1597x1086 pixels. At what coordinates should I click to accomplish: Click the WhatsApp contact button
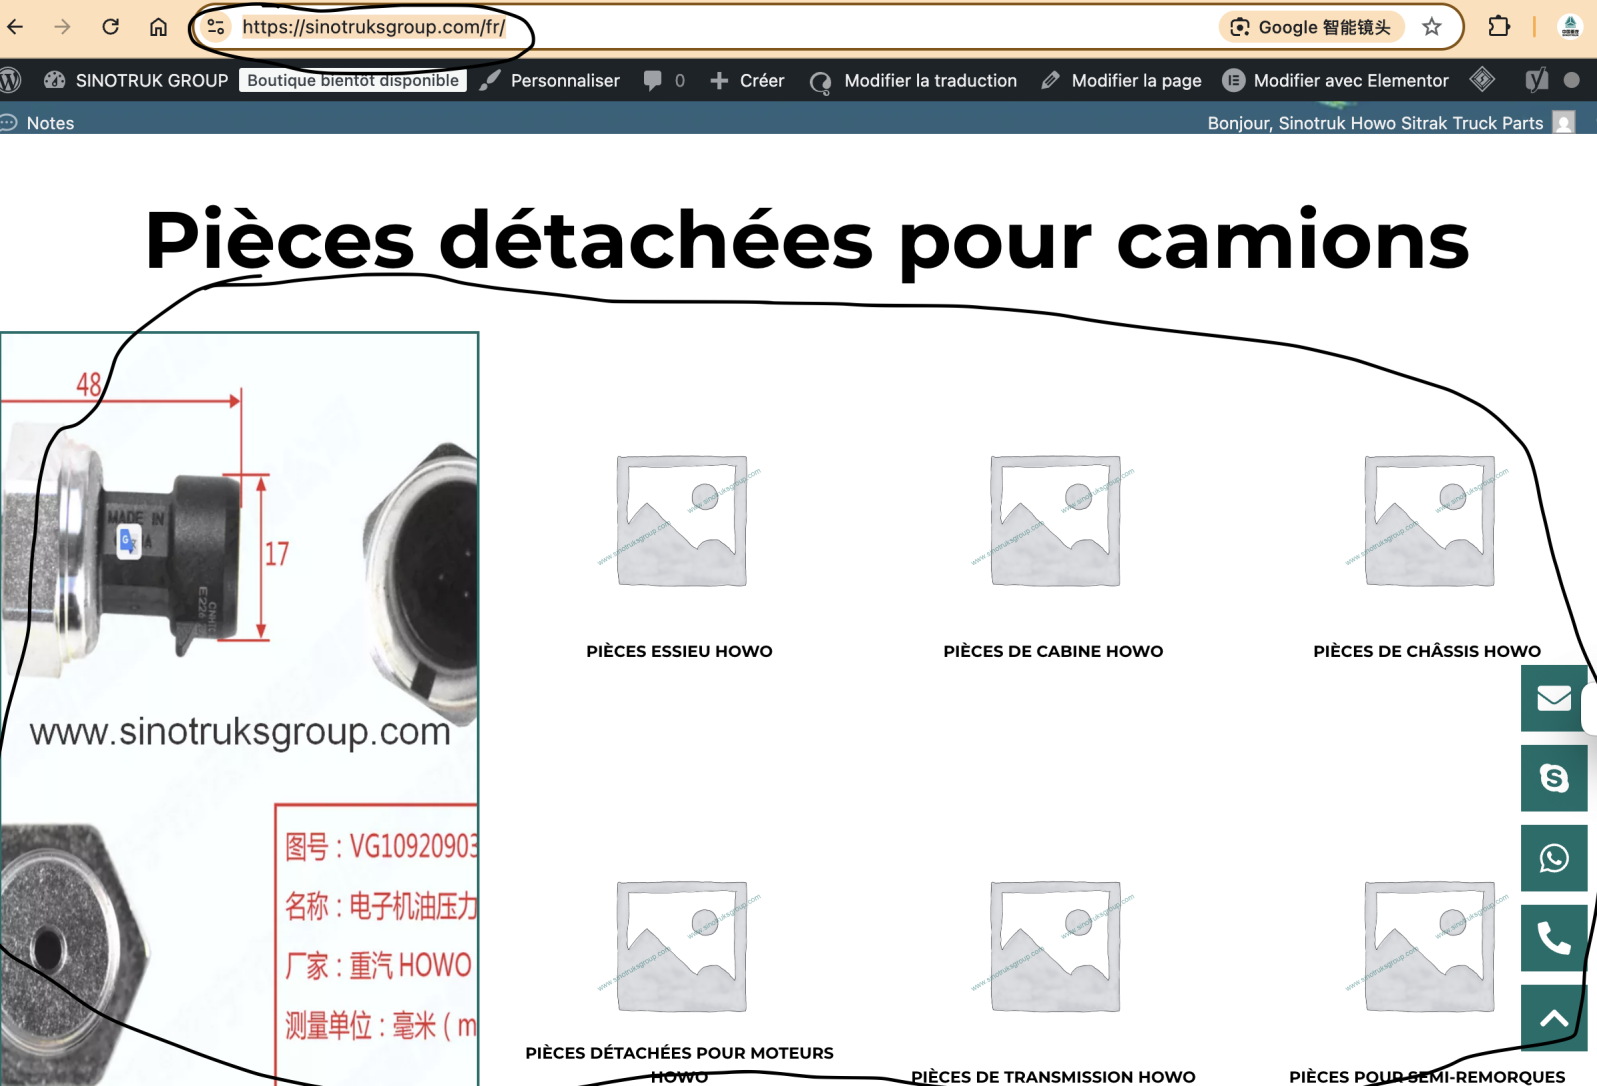[x=1554, y=858]
